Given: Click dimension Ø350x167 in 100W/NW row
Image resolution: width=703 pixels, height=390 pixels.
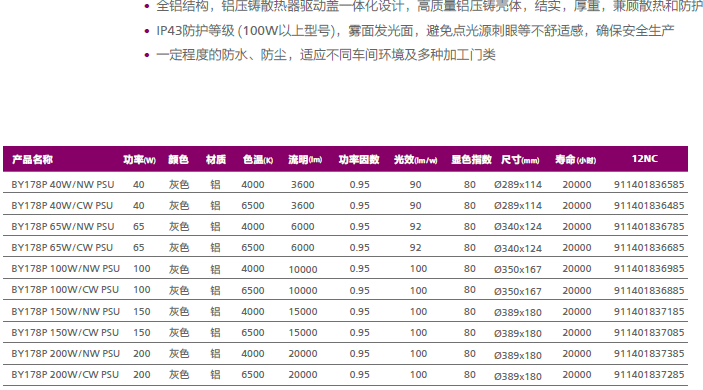Looking at the screenshot, I should click(518, 269).
